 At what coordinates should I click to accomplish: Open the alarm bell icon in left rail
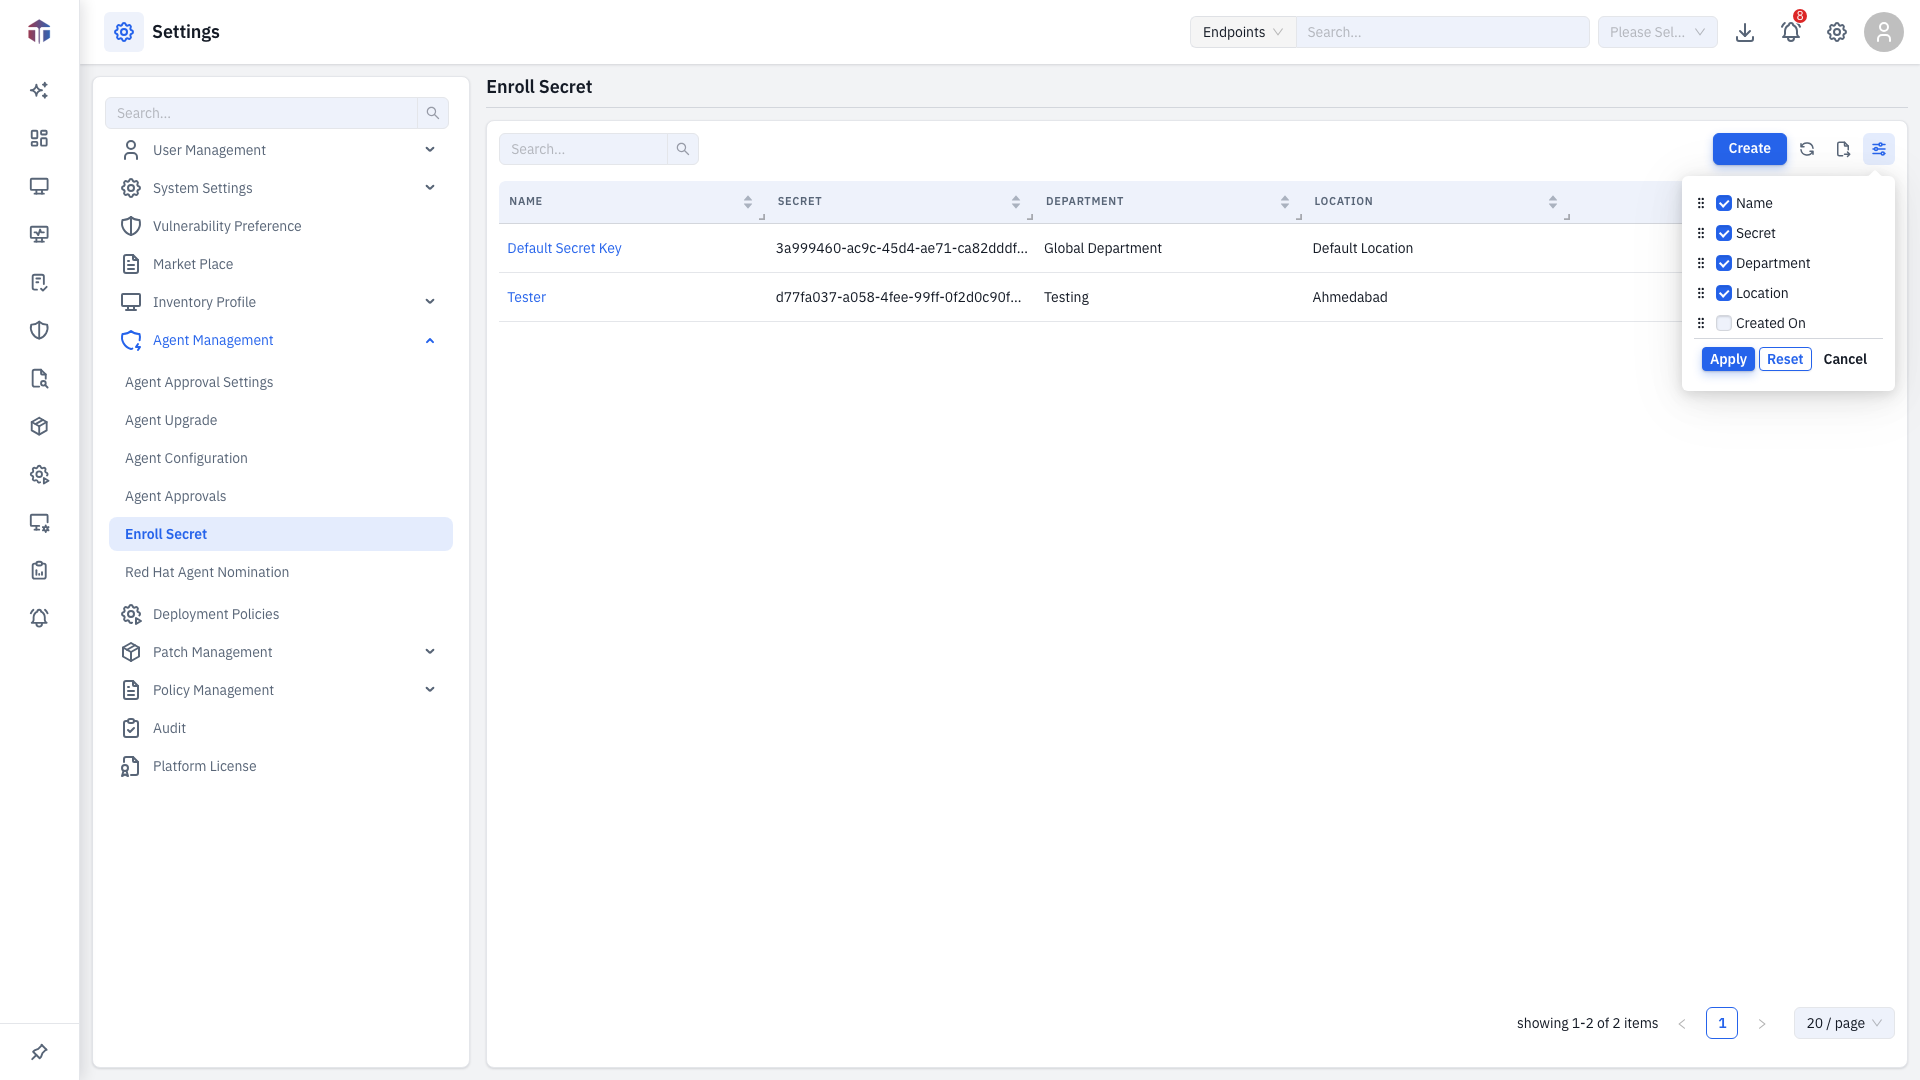click(x=39, y=619)
